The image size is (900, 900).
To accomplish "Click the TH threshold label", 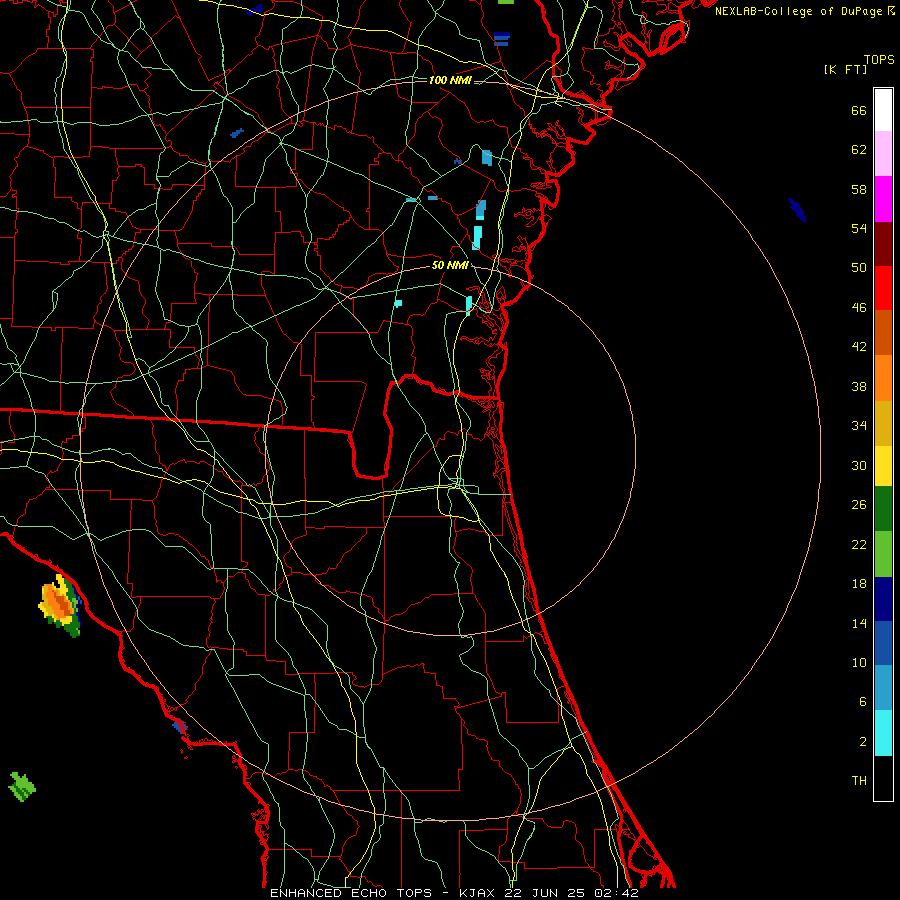I will pos(859,781).
